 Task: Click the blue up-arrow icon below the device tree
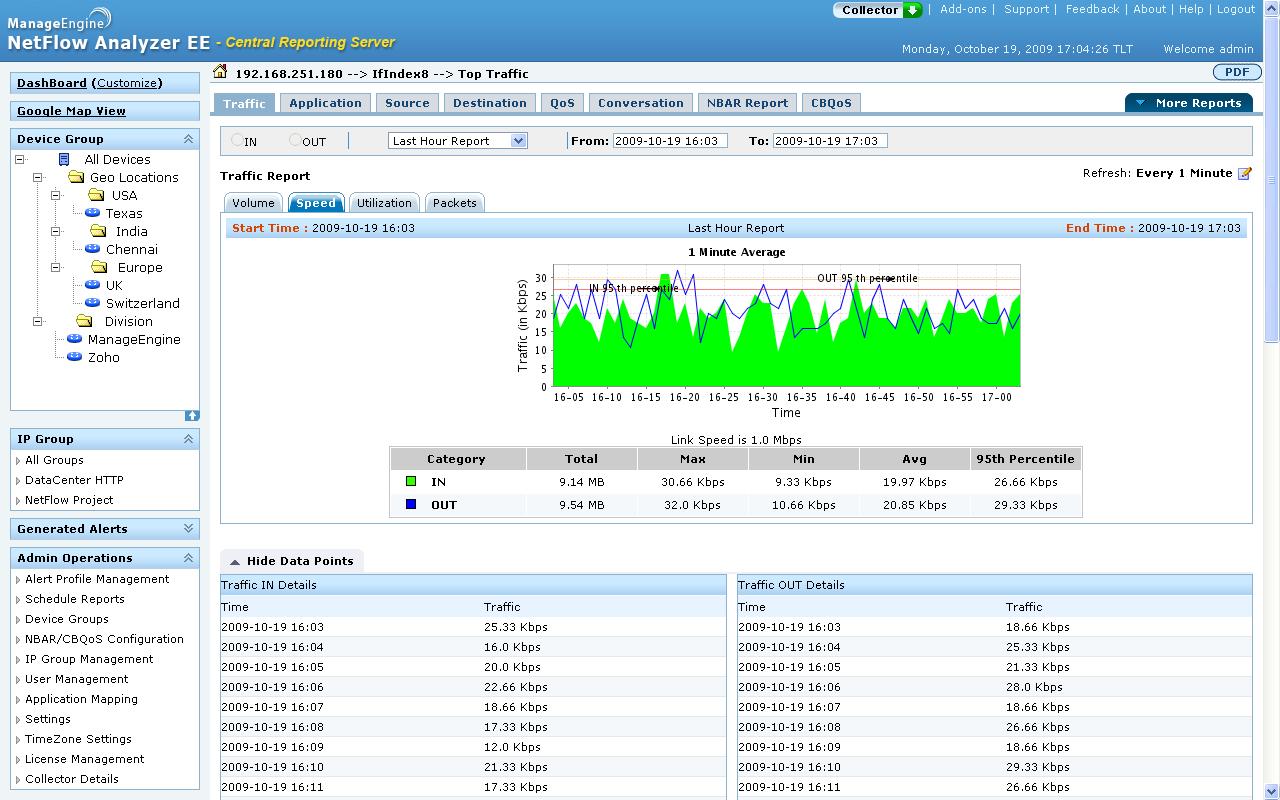(x=192, y=415)
